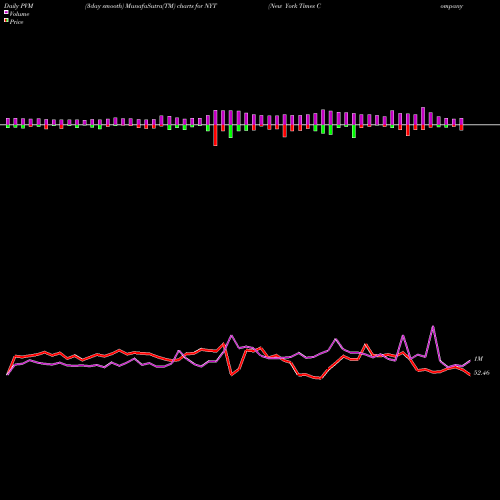The height and width of the screenshot is (500, 500).
Task: Click the Volume legend purple swatch
Action: click(x=6, y=12)
